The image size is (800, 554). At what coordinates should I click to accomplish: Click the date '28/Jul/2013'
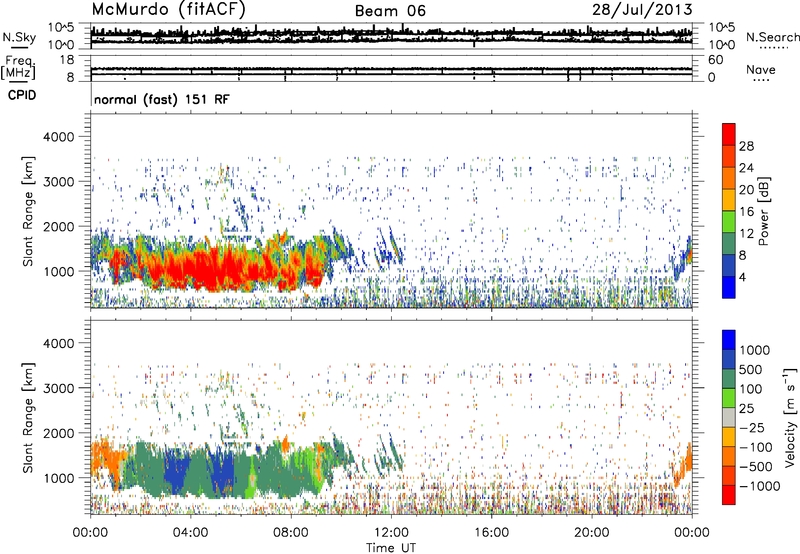coord(642,9)
